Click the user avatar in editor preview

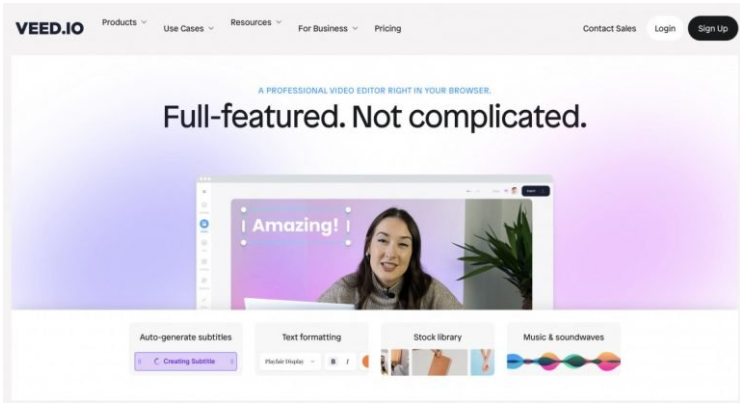514,191
